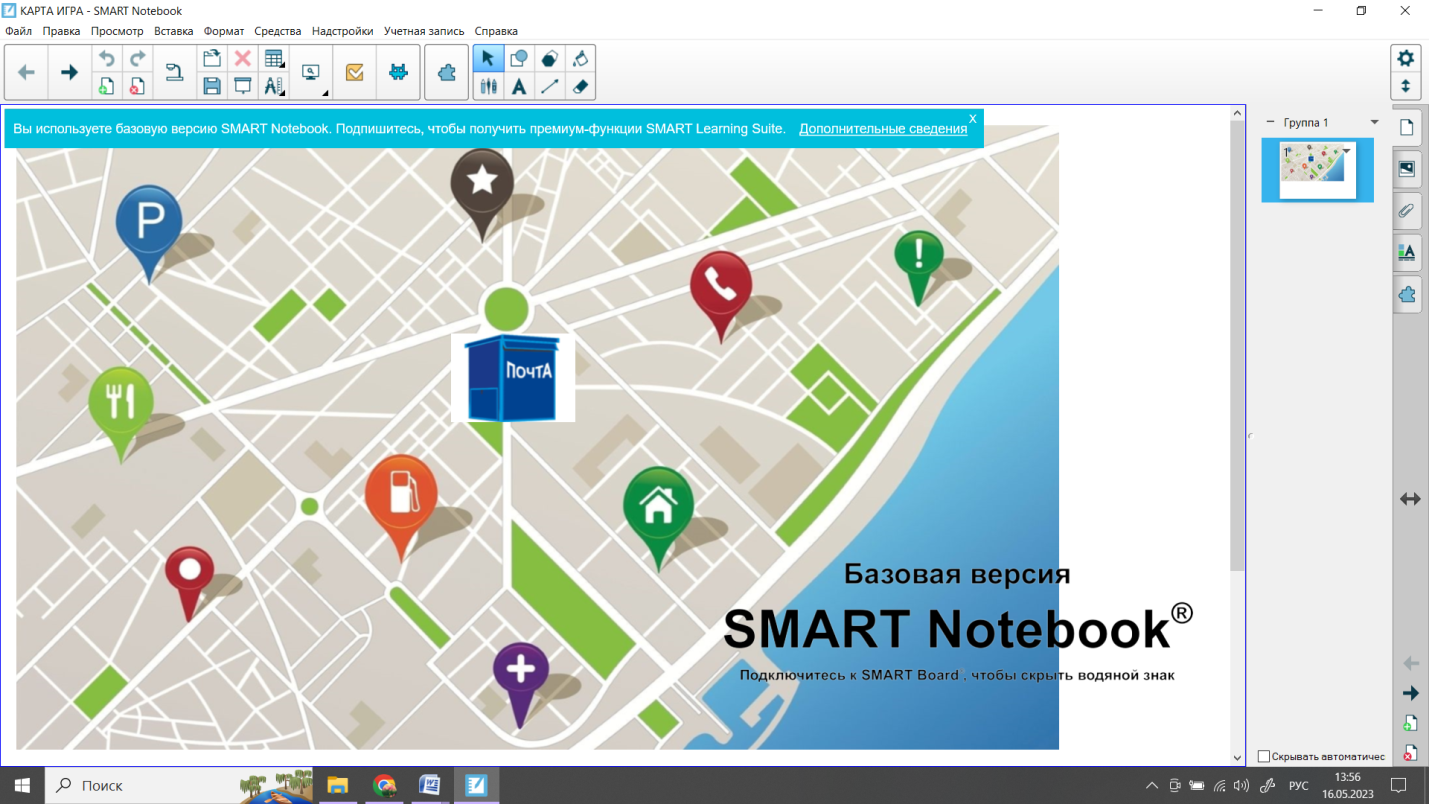Click the vertical scrollbar of the page area
Image resolution: width=1429 pixels, height=804 pixels.
pyautogui.click(x=1237, y=345)
